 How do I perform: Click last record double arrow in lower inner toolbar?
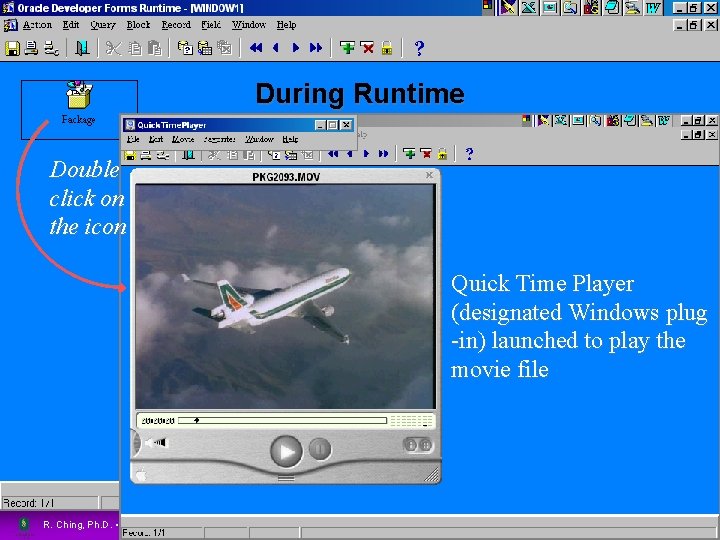click(383, 153)
